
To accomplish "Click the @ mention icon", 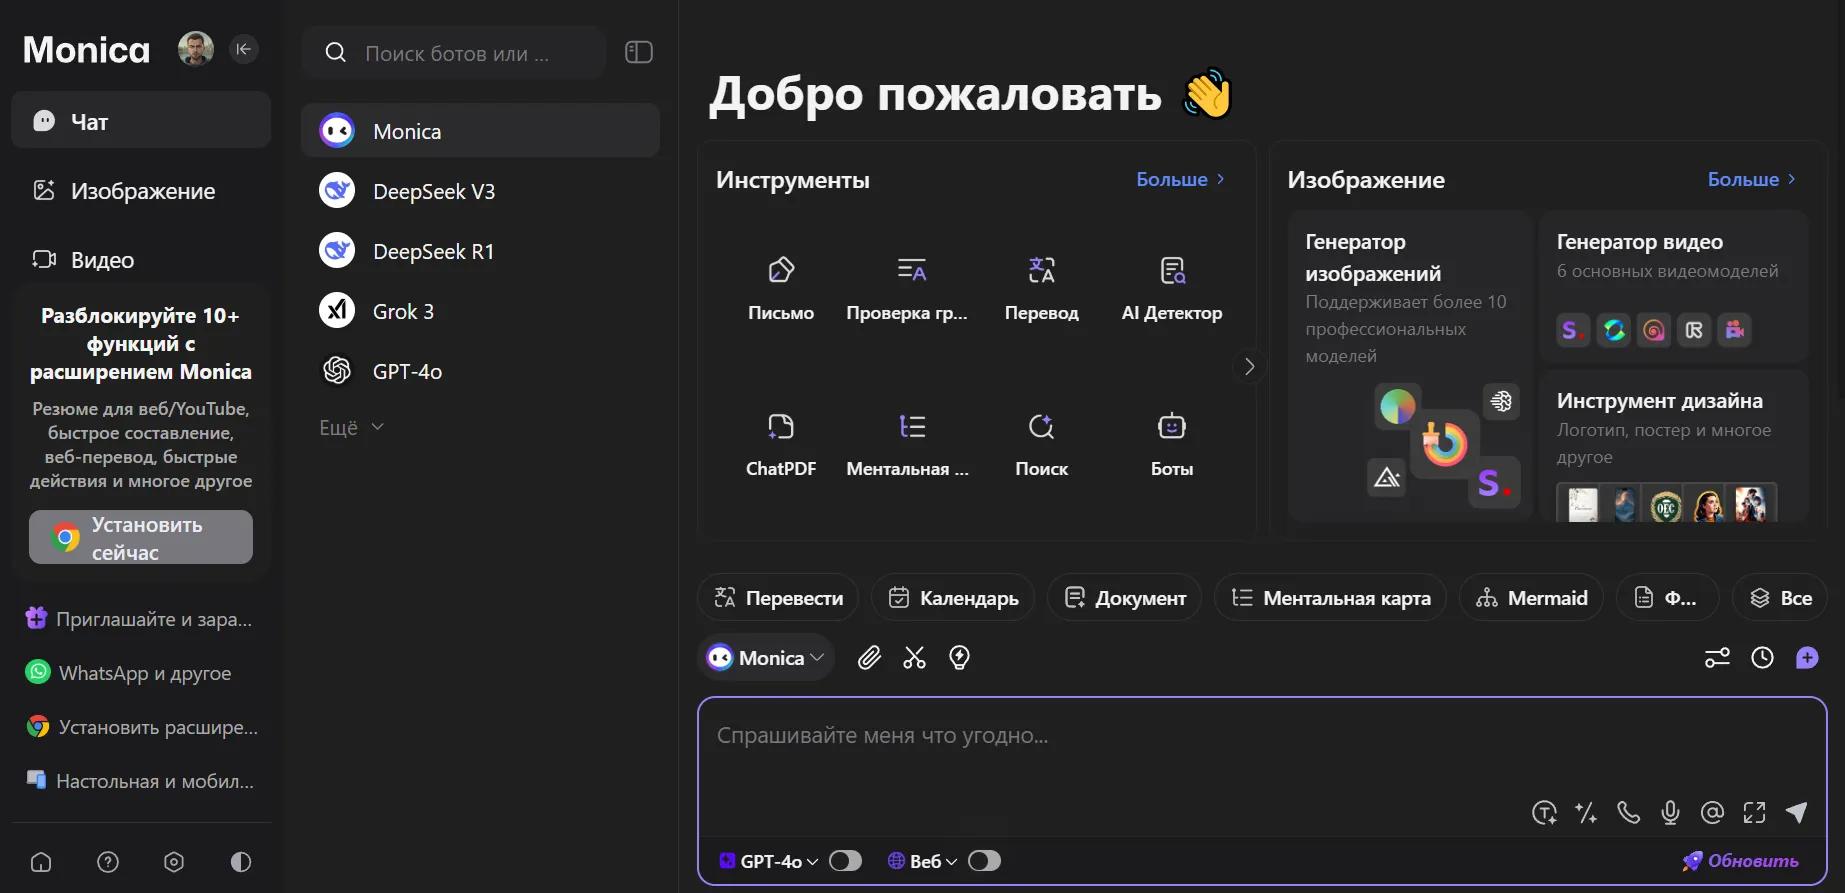I will click(1712, 813).
